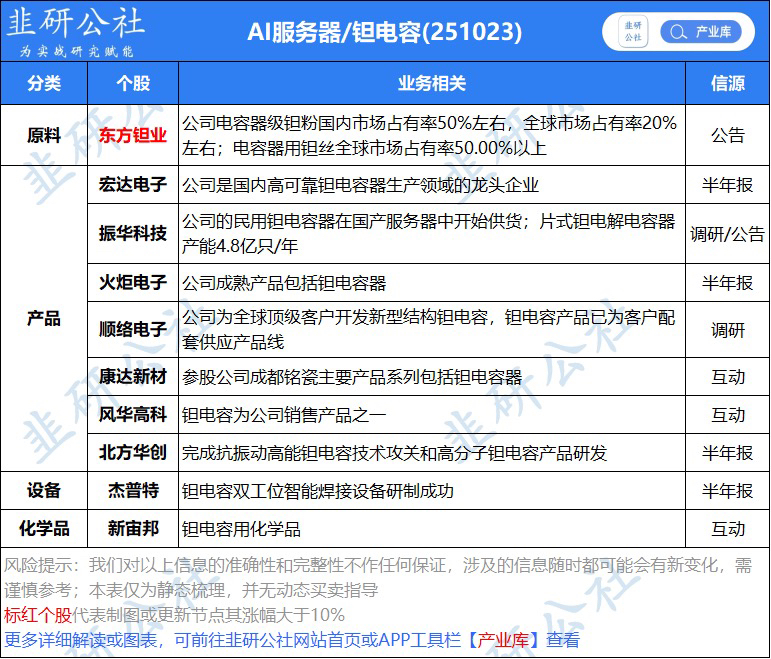Click the stock 火炬电子
Viewport: 771px width, 659px height.
133,283
